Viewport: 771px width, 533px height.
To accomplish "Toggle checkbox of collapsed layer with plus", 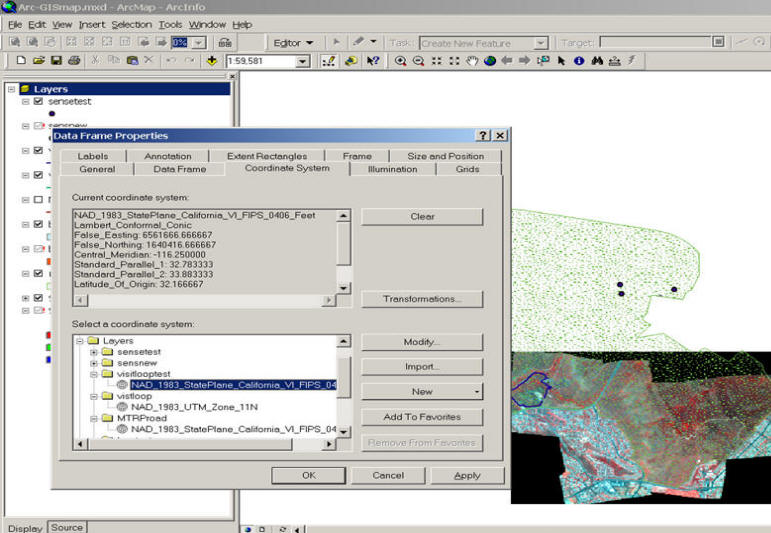I will click(38, 298).
